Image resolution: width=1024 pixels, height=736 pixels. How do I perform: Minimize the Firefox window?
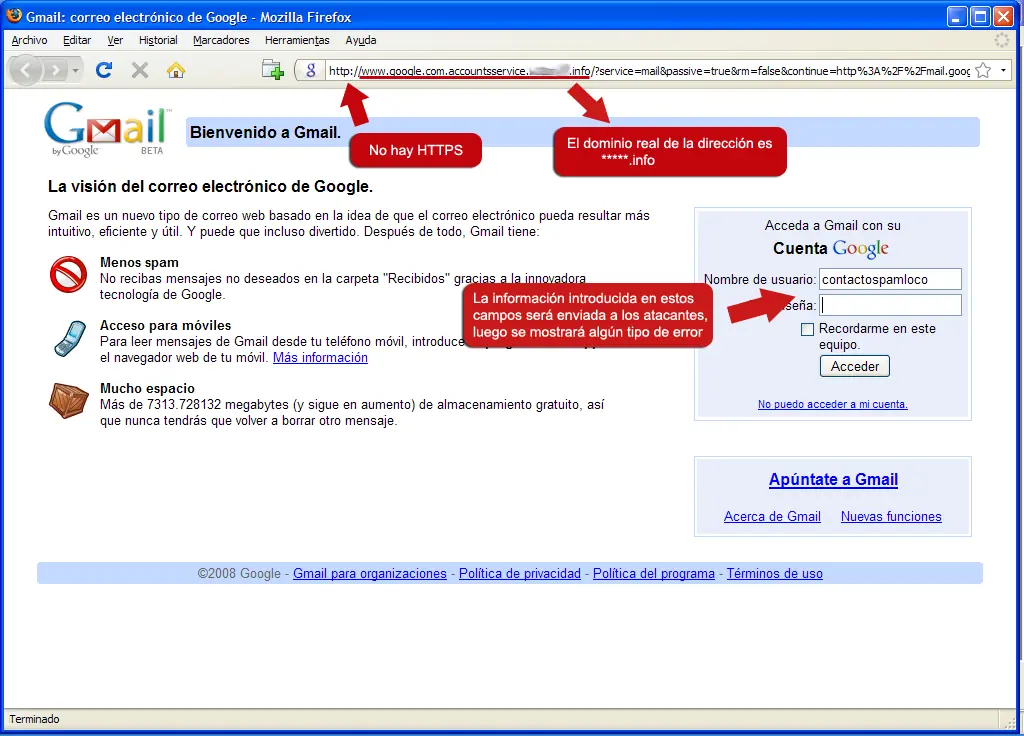(957, 16)
